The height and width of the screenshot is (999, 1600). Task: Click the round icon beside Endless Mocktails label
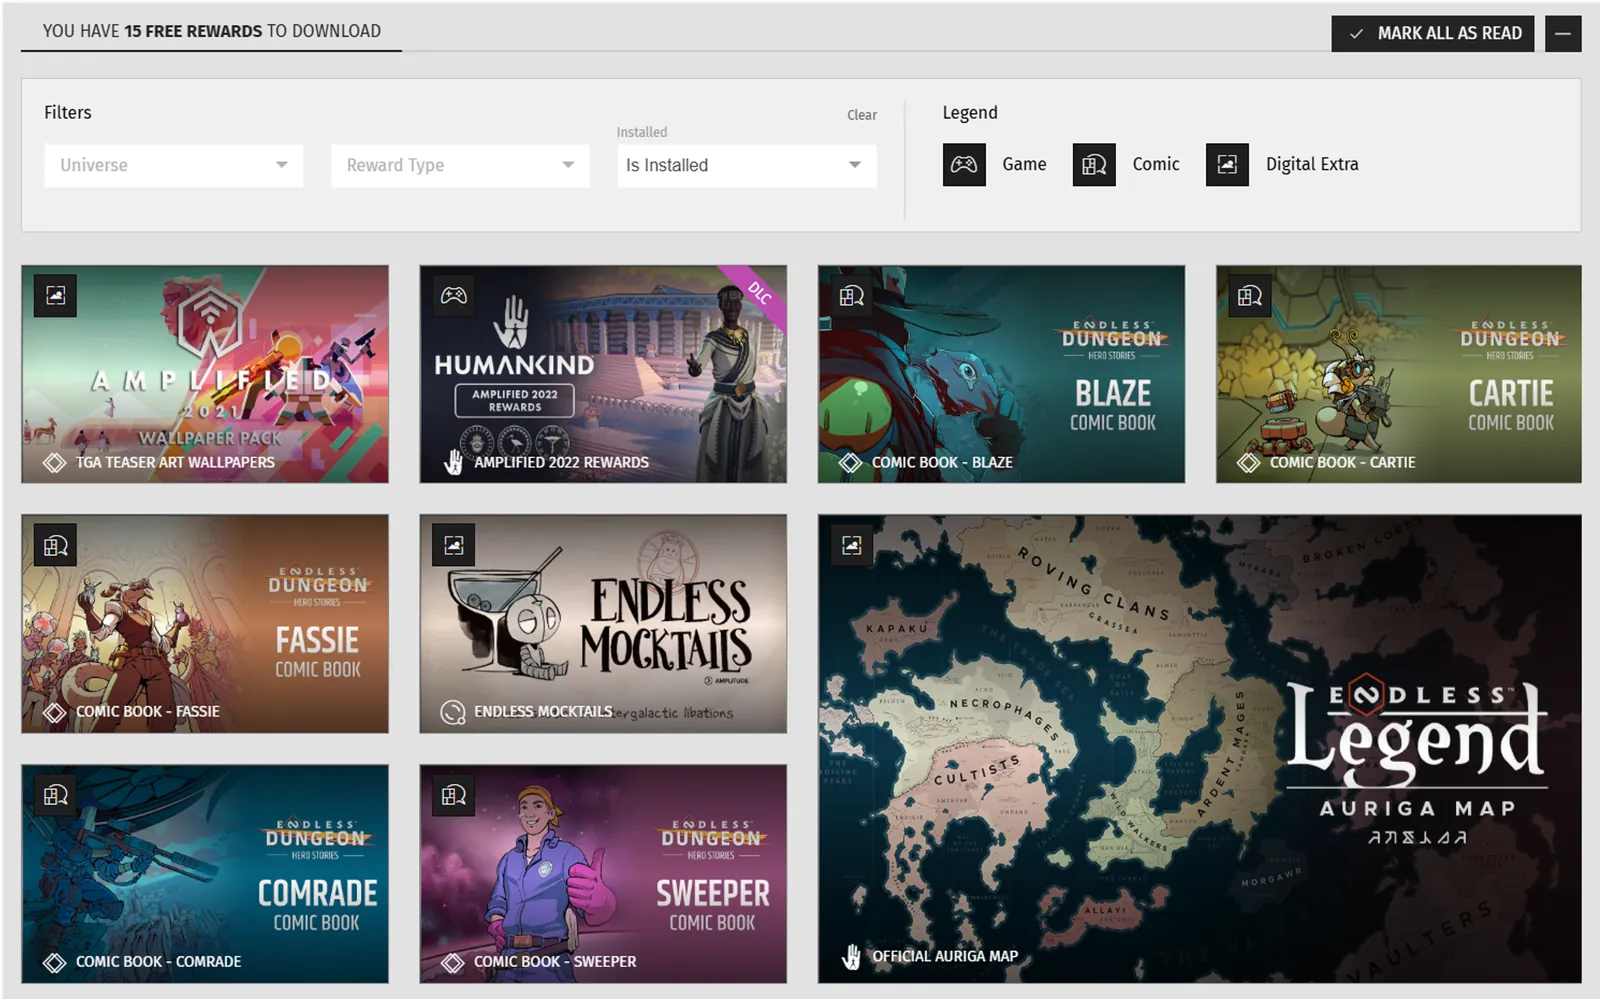tap(453, 712)
